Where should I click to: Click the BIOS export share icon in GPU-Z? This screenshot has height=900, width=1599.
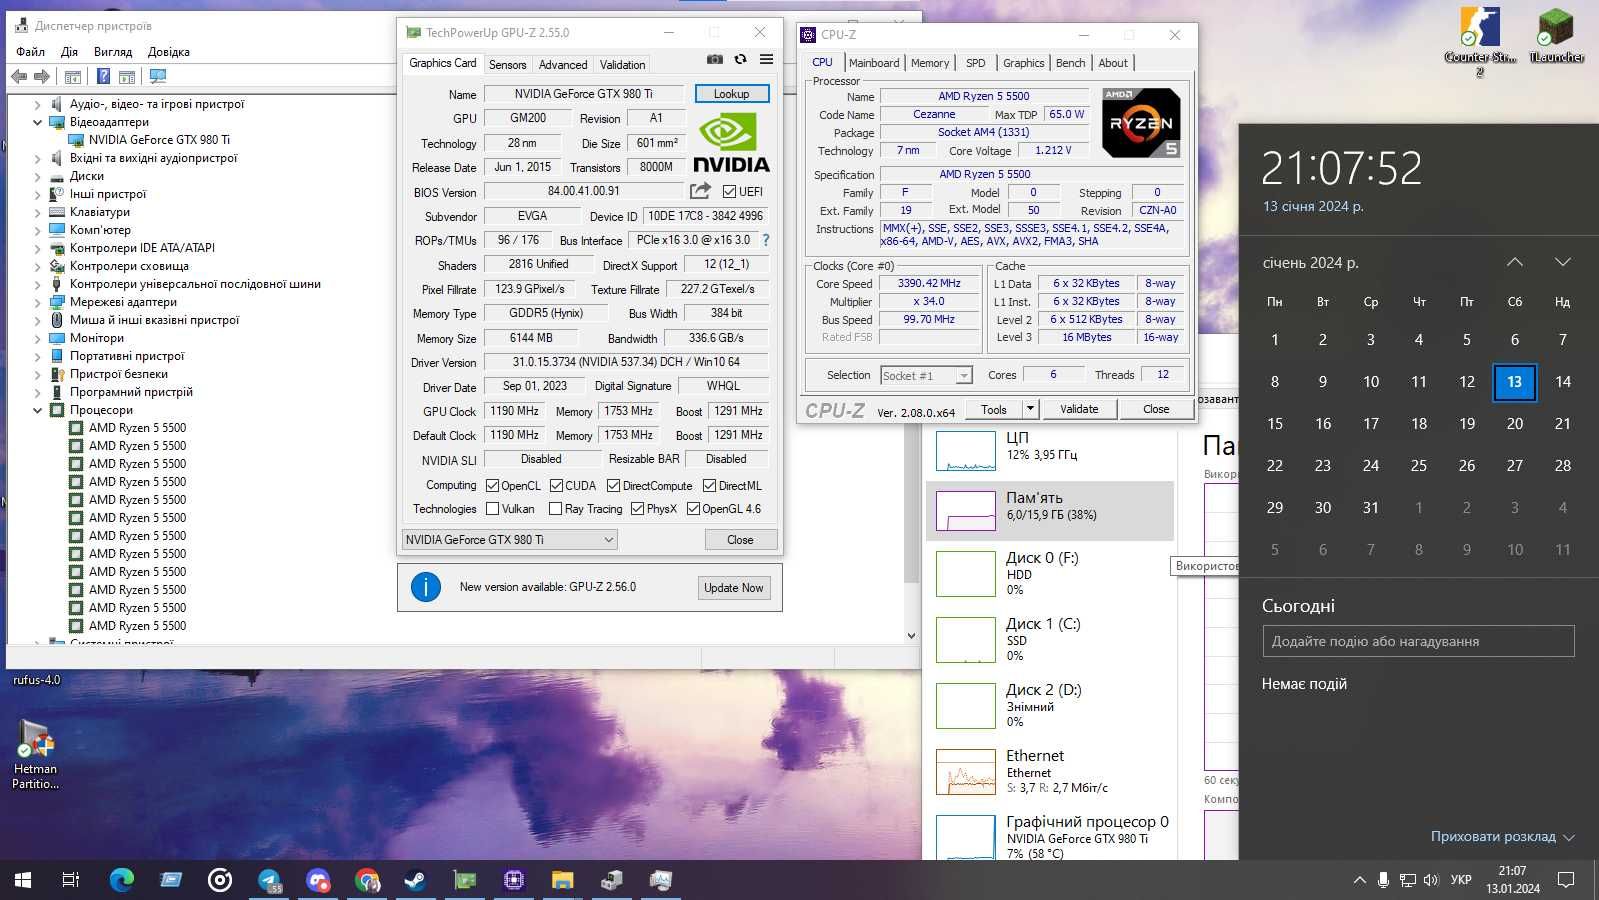(700, 190)
